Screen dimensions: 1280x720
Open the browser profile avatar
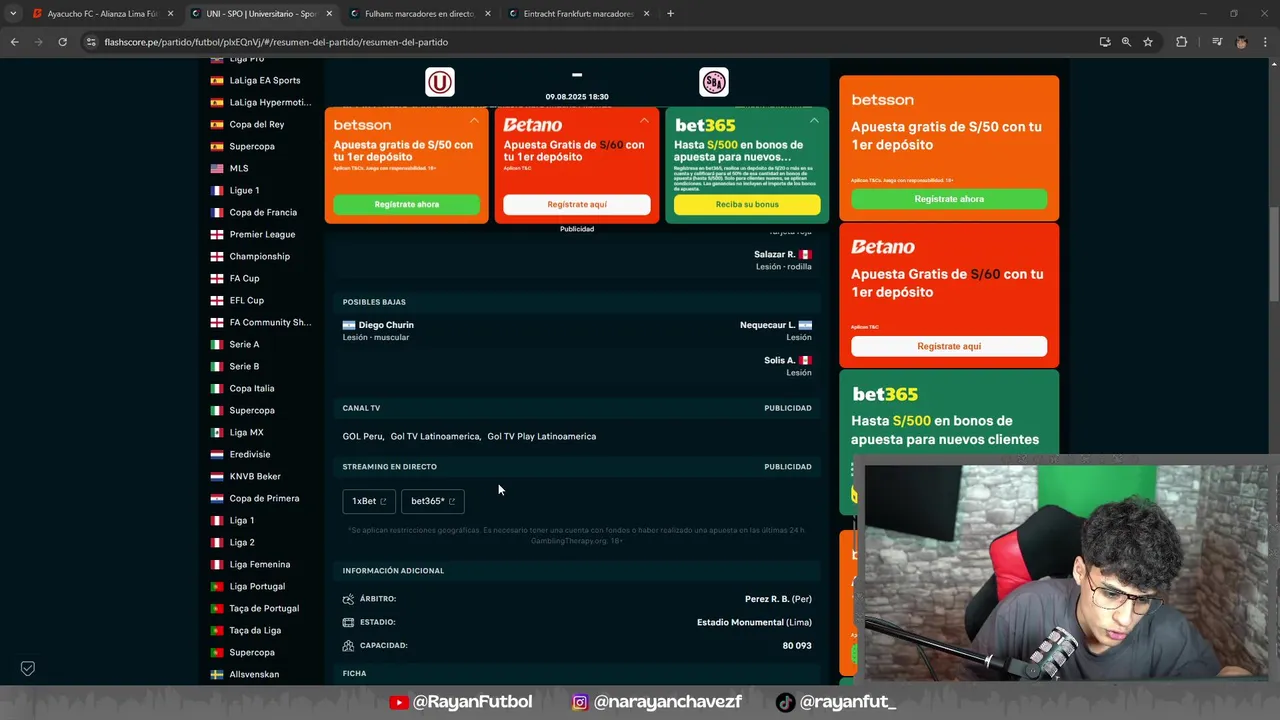click(1241, 42)
